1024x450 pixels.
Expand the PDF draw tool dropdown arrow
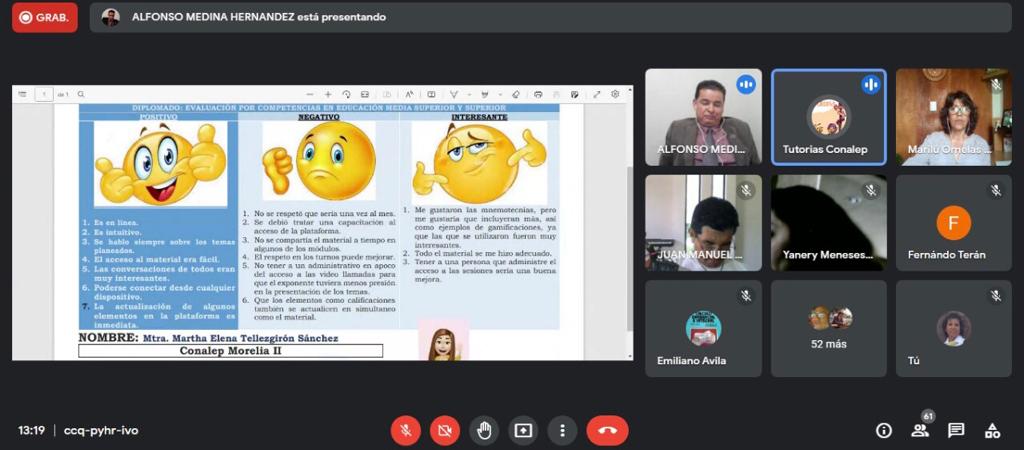[468, 94]
